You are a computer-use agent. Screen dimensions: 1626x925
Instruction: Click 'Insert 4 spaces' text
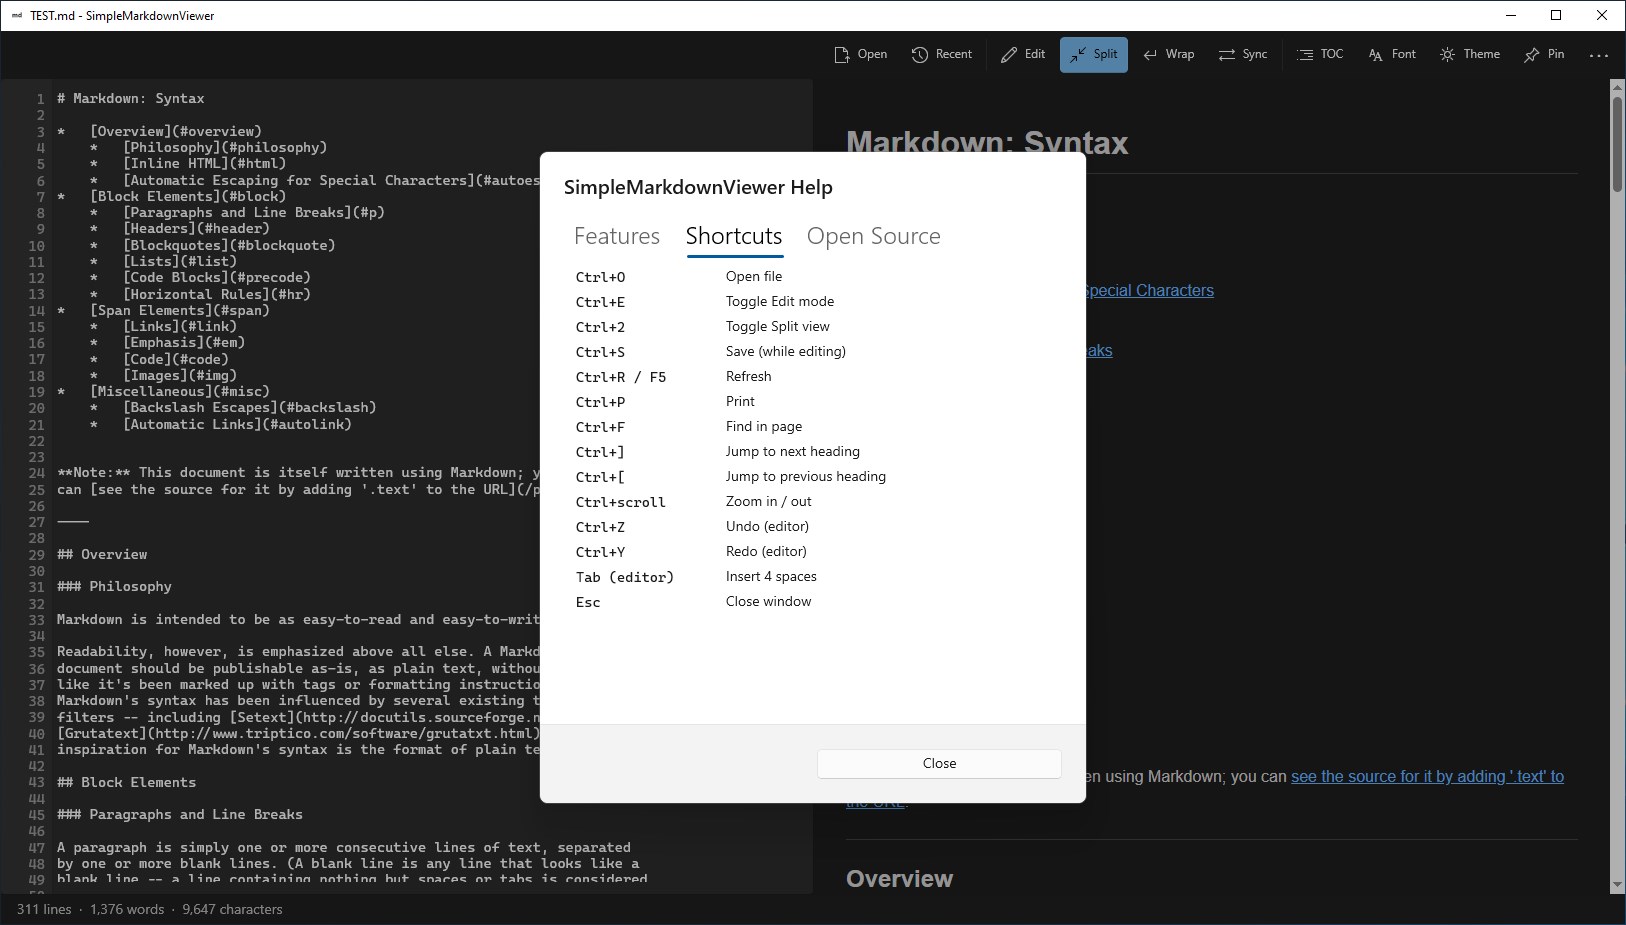click(771, 576)
